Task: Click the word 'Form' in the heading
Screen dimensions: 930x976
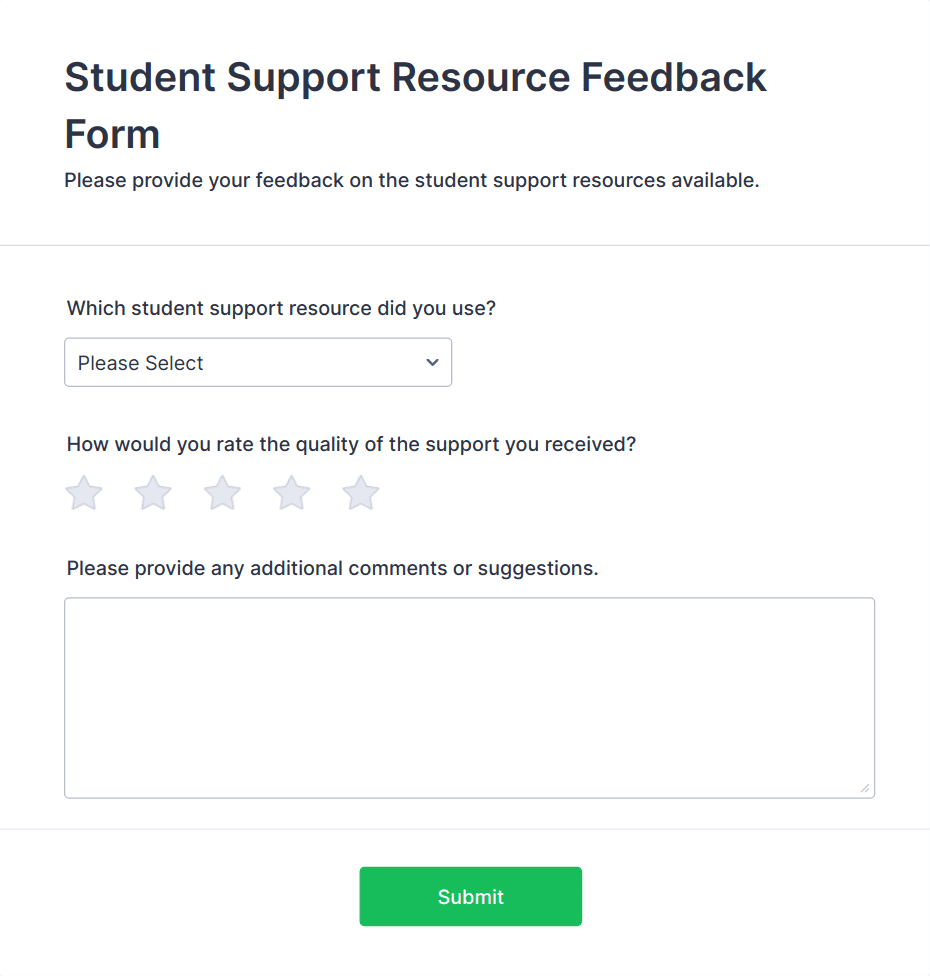Action: pos(112,134)
